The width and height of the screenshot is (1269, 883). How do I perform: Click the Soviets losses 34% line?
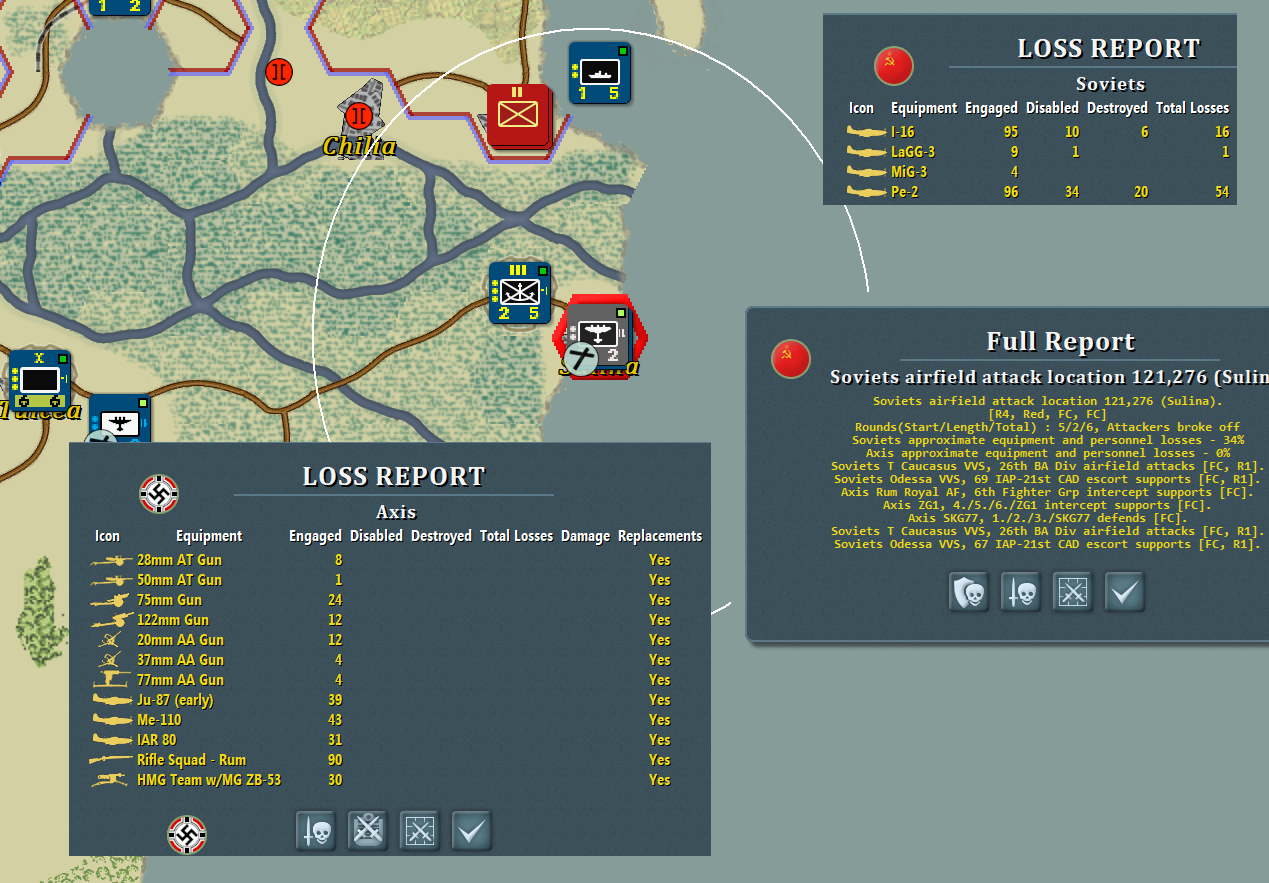[1046, 440]
